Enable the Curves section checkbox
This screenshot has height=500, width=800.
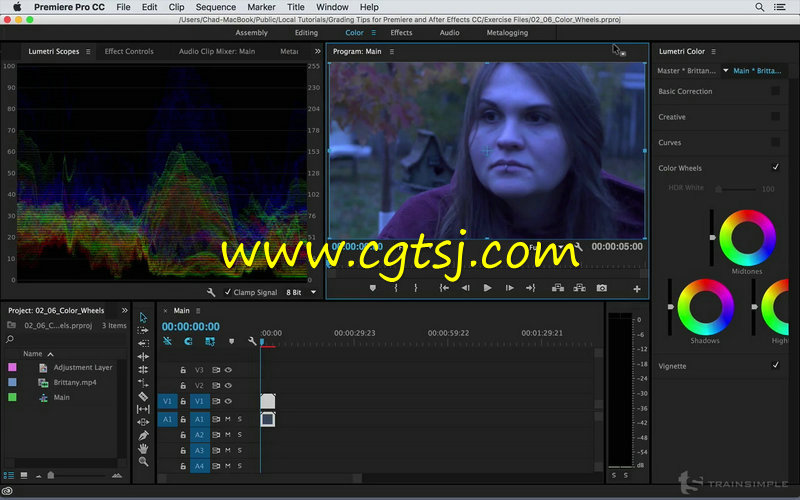[x=776, y=142]
